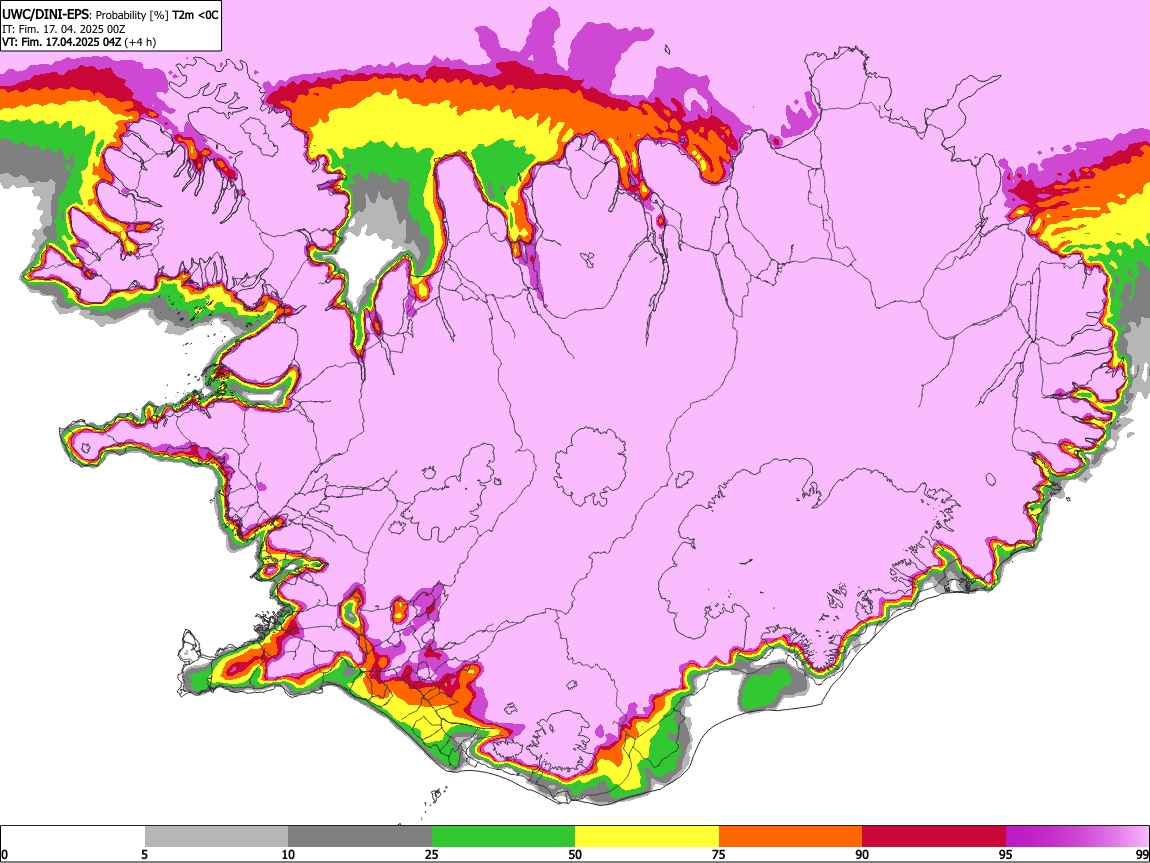
Task: Click the '(+4 h)' forecast offset text
Action: [140, 42]
